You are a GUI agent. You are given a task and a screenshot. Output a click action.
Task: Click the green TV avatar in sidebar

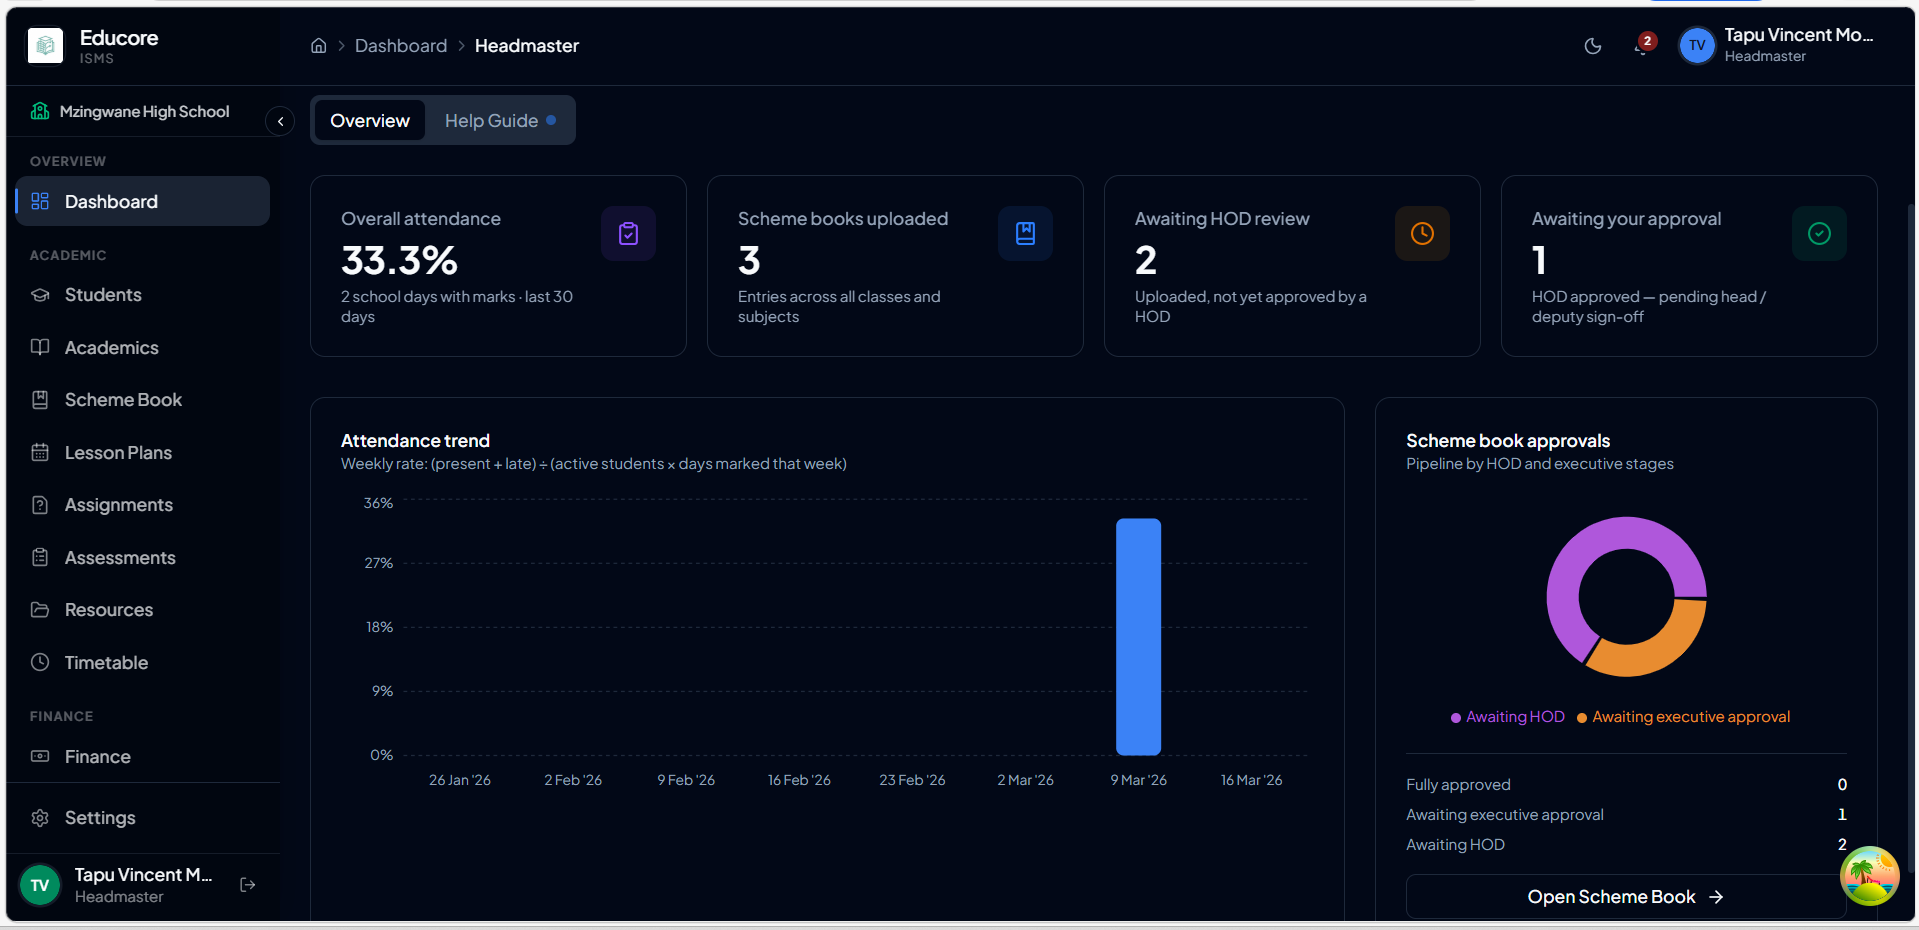pyautogui.click(x=40, y=885)
